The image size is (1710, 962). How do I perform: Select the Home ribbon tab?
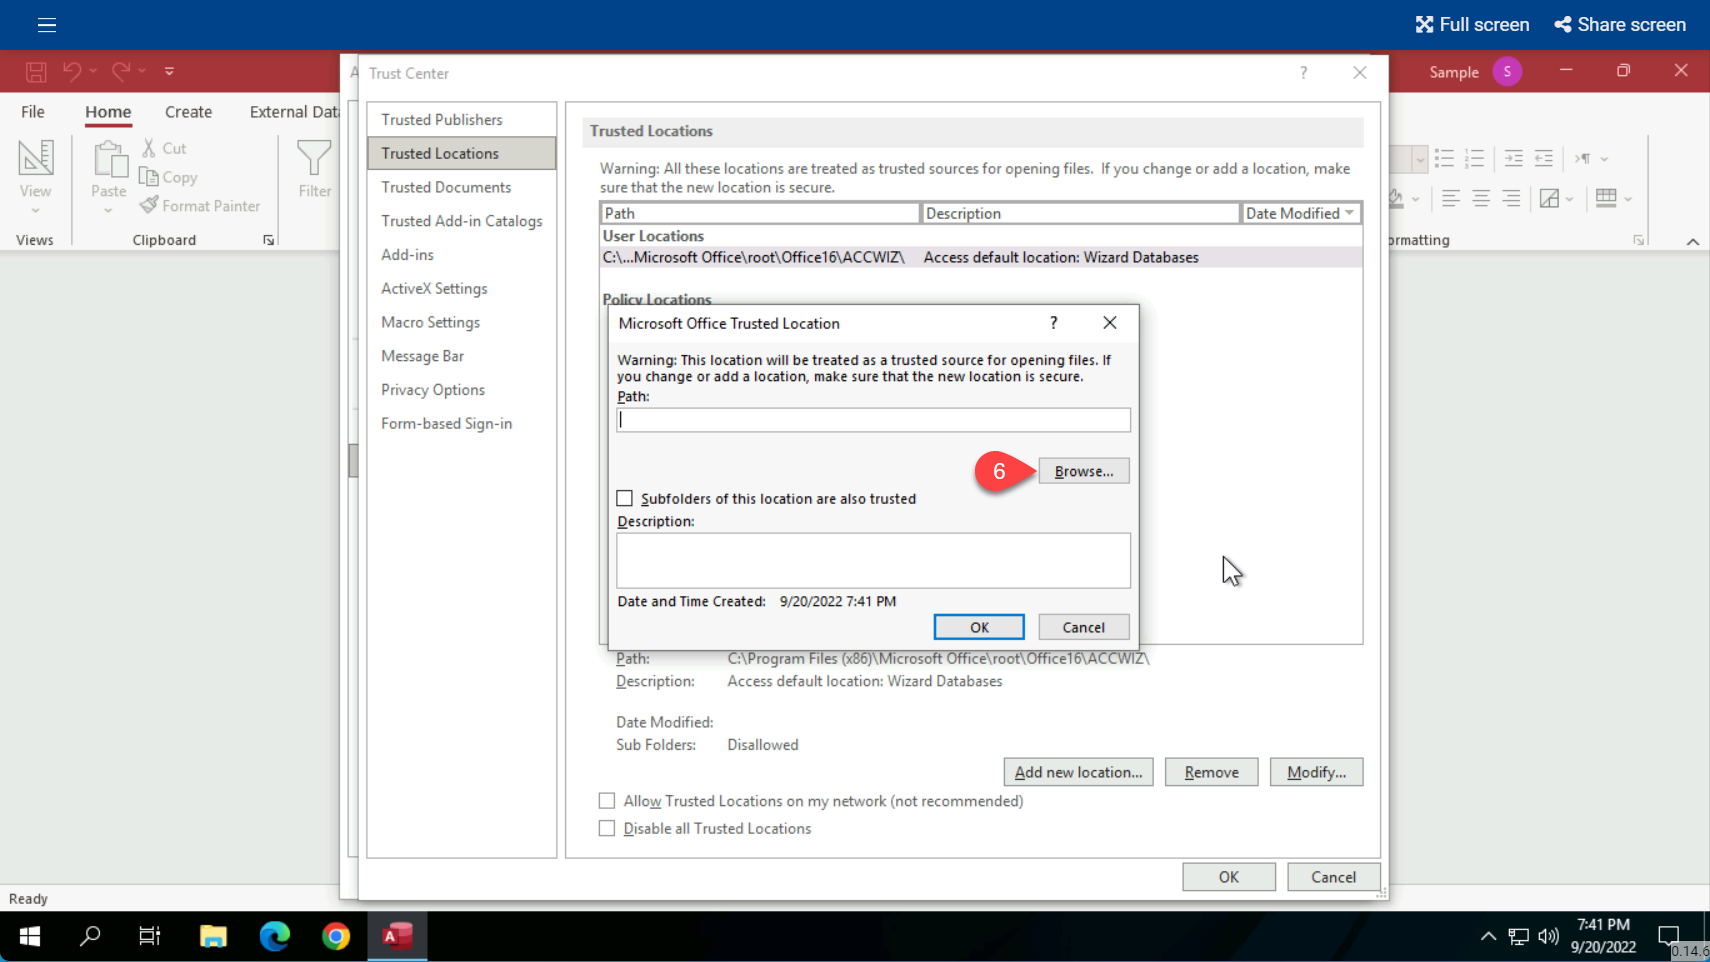point(108,112)
